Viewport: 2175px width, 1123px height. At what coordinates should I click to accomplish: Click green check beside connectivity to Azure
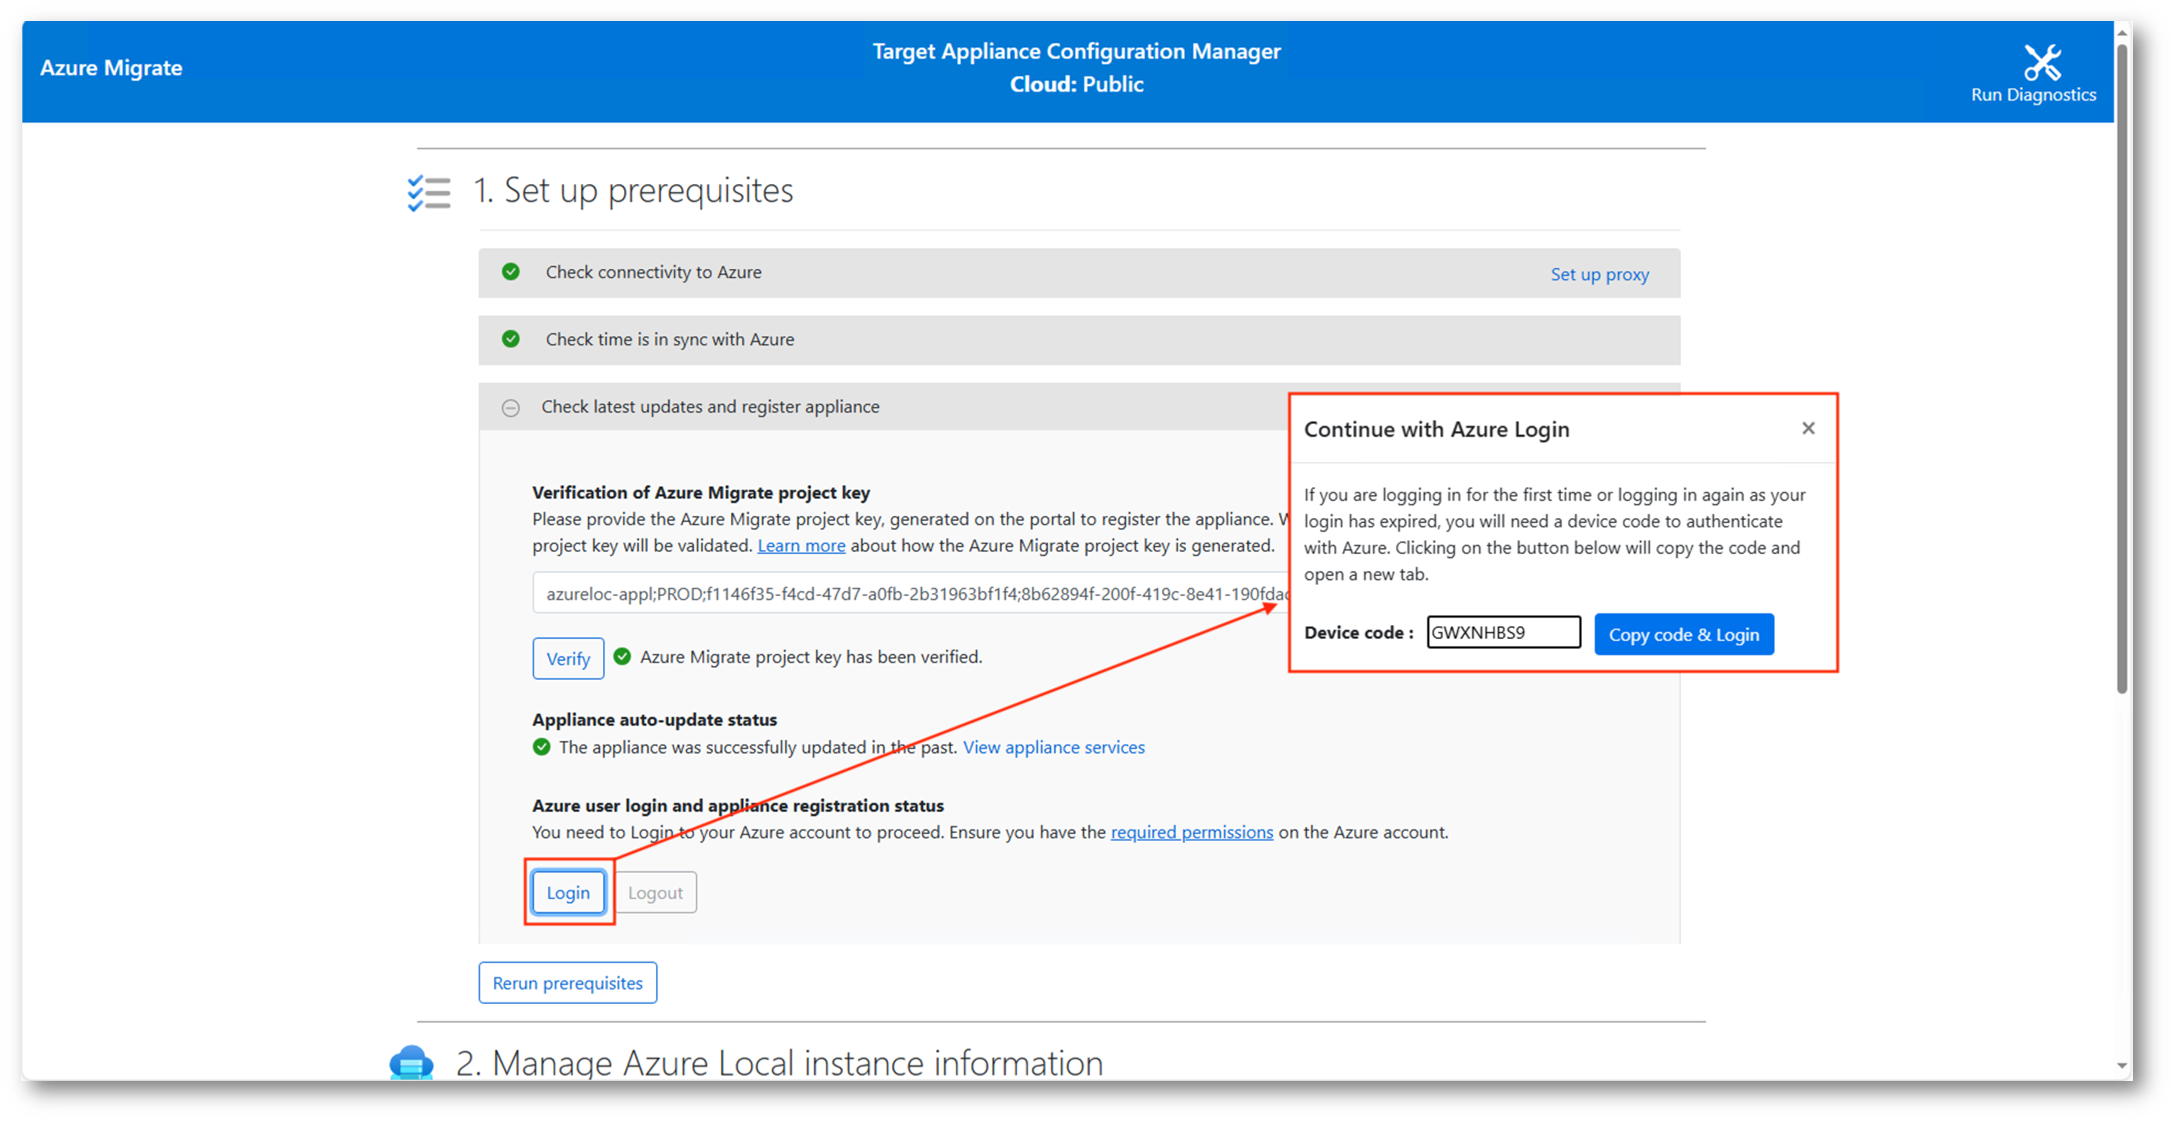click(511, 272)
